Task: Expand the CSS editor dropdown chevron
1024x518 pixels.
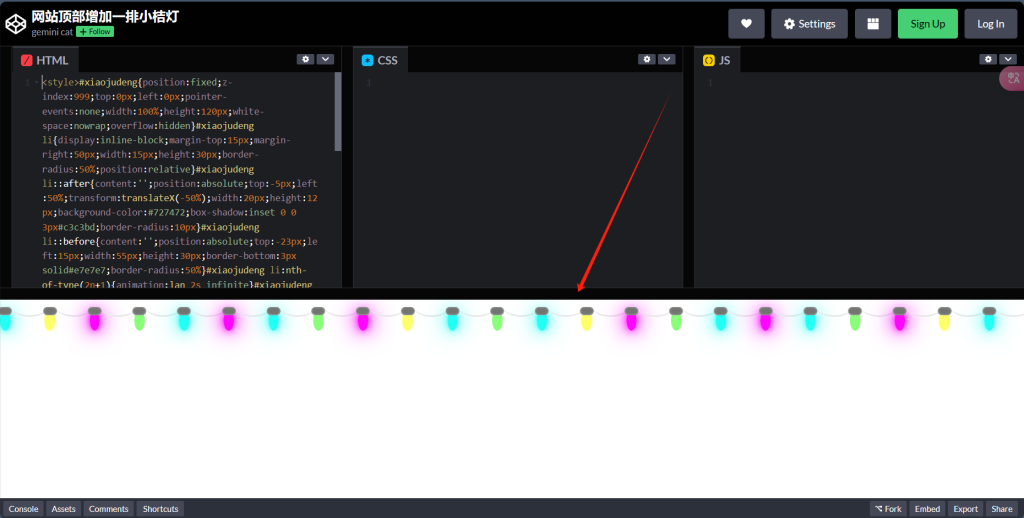Action: pos(667,59)
